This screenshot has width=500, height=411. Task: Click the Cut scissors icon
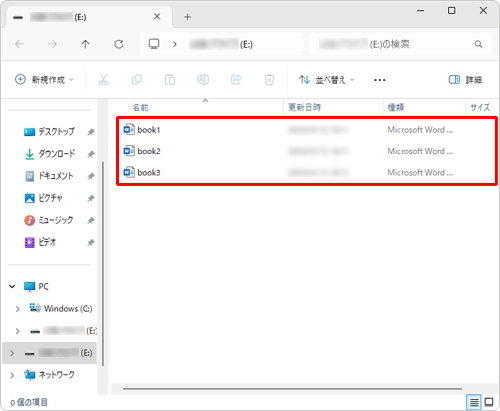103,80
